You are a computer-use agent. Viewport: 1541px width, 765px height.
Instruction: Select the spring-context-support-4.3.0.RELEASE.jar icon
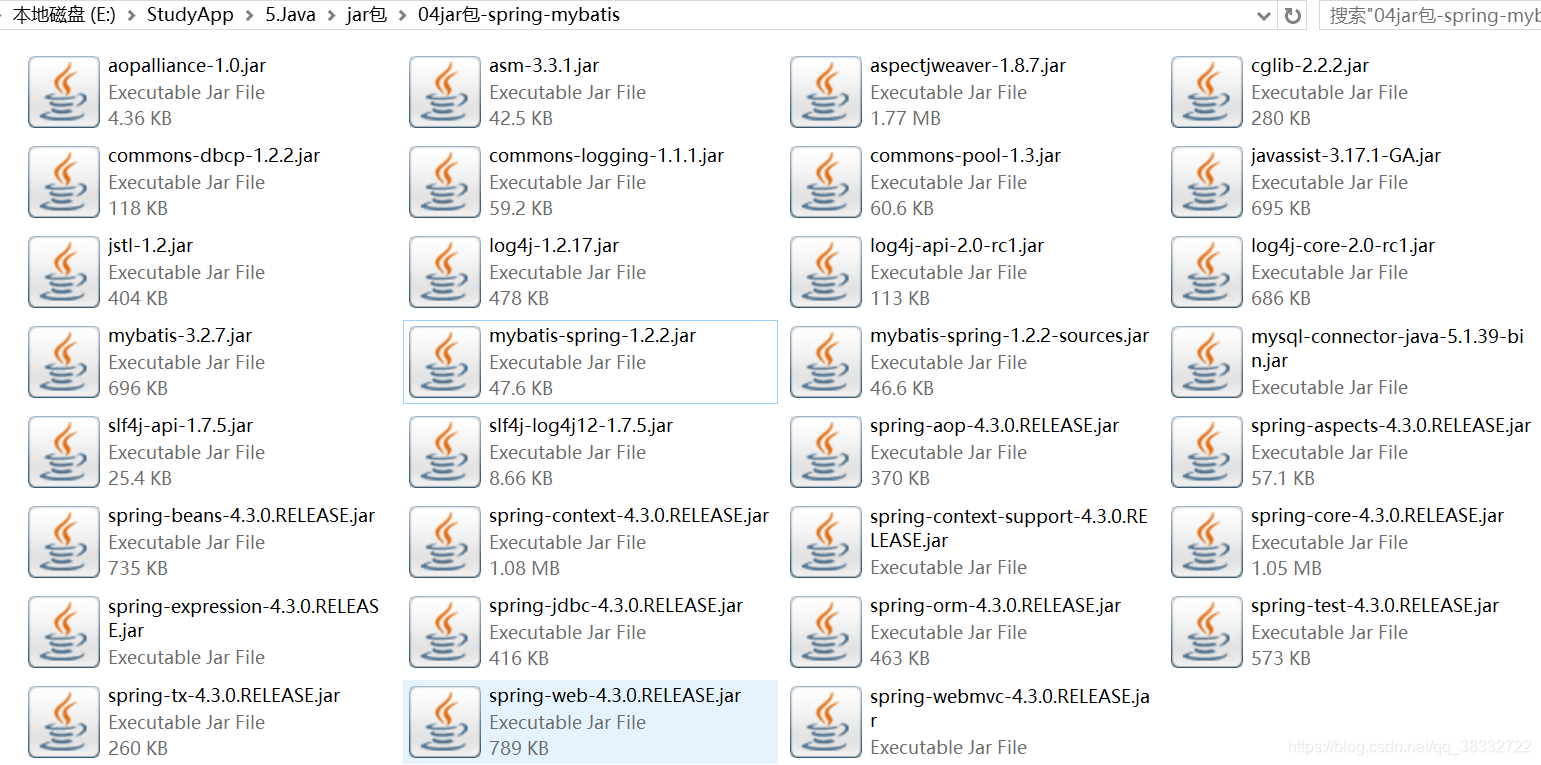826,542
